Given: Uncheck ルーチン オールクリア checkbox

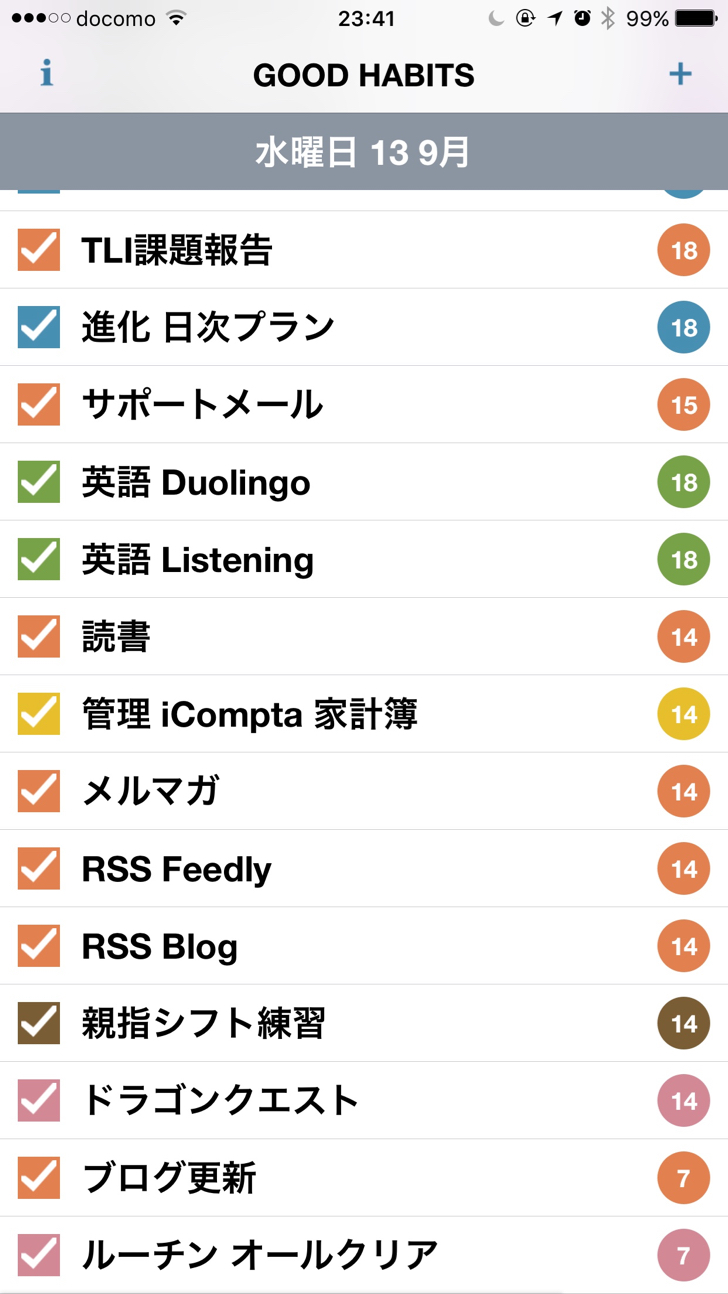Looking at the screenshot, I should (39, 1255).
